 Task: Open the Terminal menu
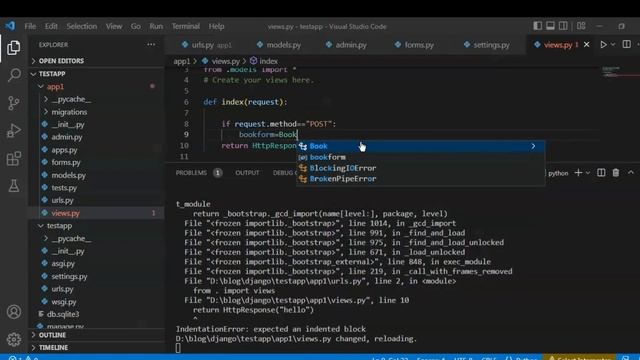(x=186, y=26)
